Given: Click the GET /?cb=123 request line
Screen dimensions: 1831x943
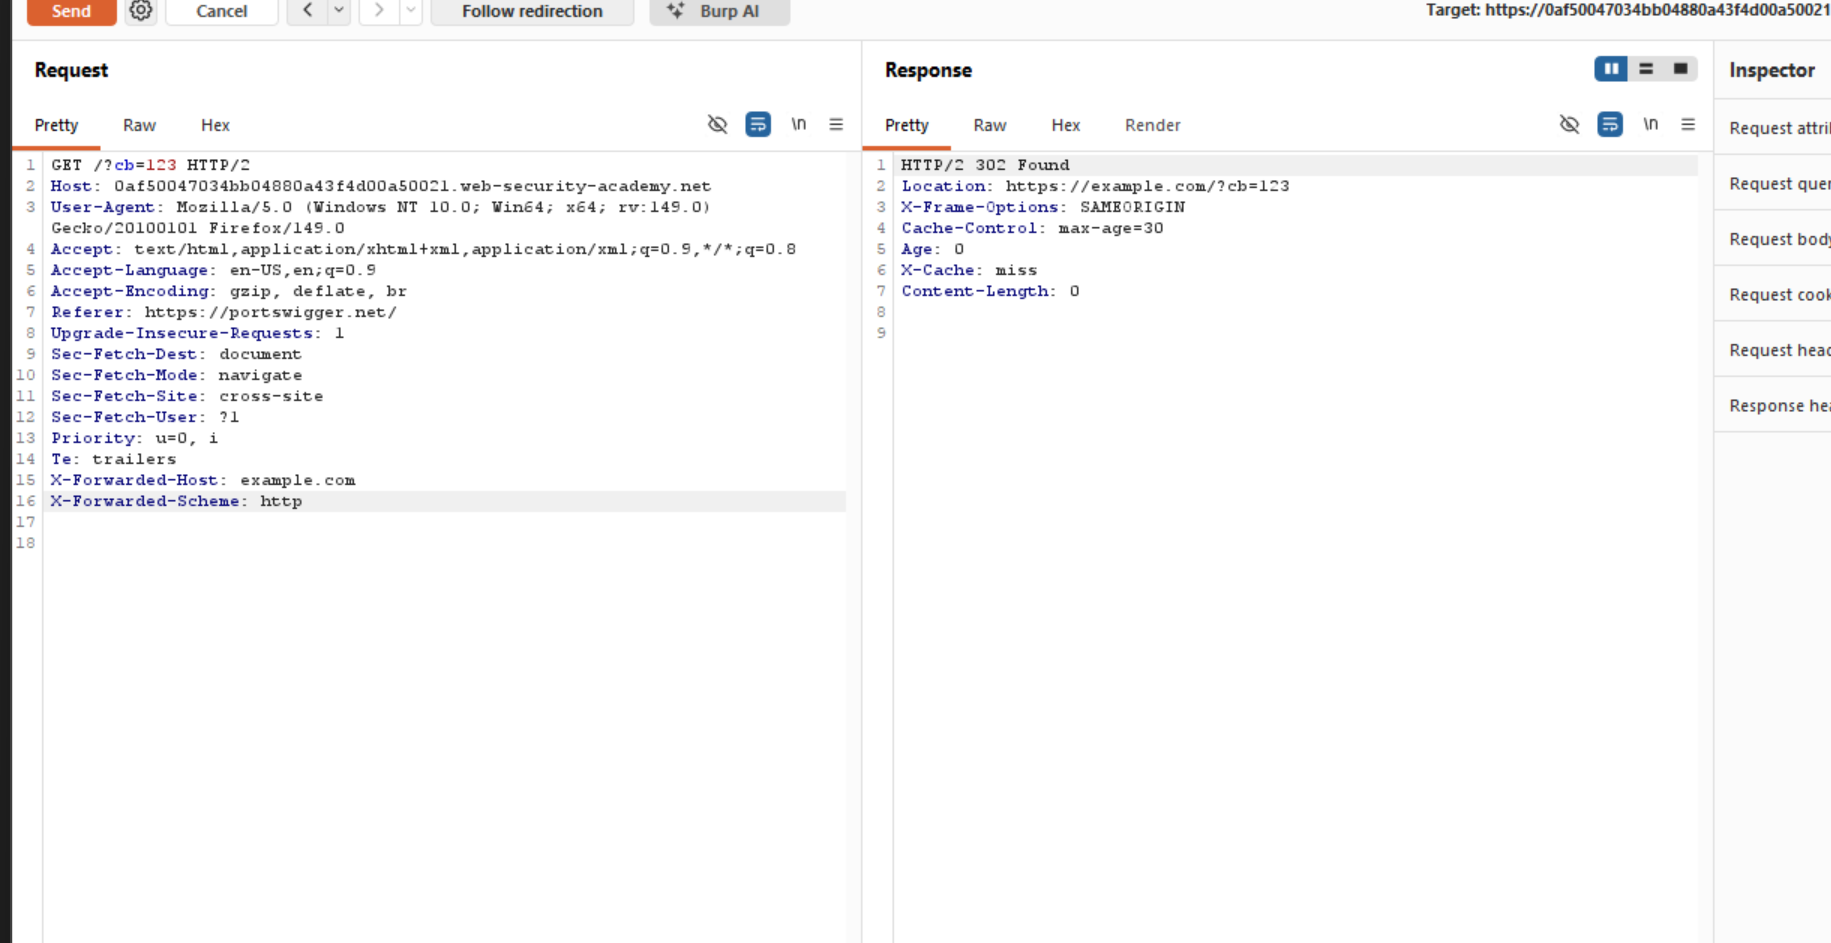Looking at the screenshot, I should pos(150,165).
